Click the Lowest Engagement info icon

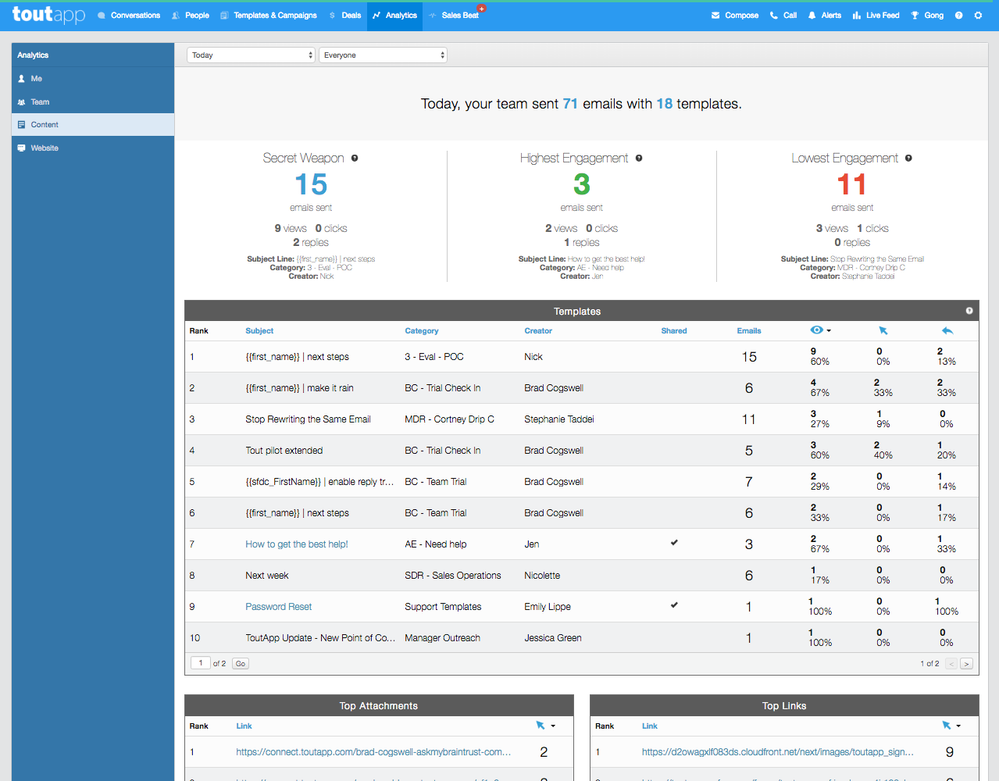tap(908, 158)
